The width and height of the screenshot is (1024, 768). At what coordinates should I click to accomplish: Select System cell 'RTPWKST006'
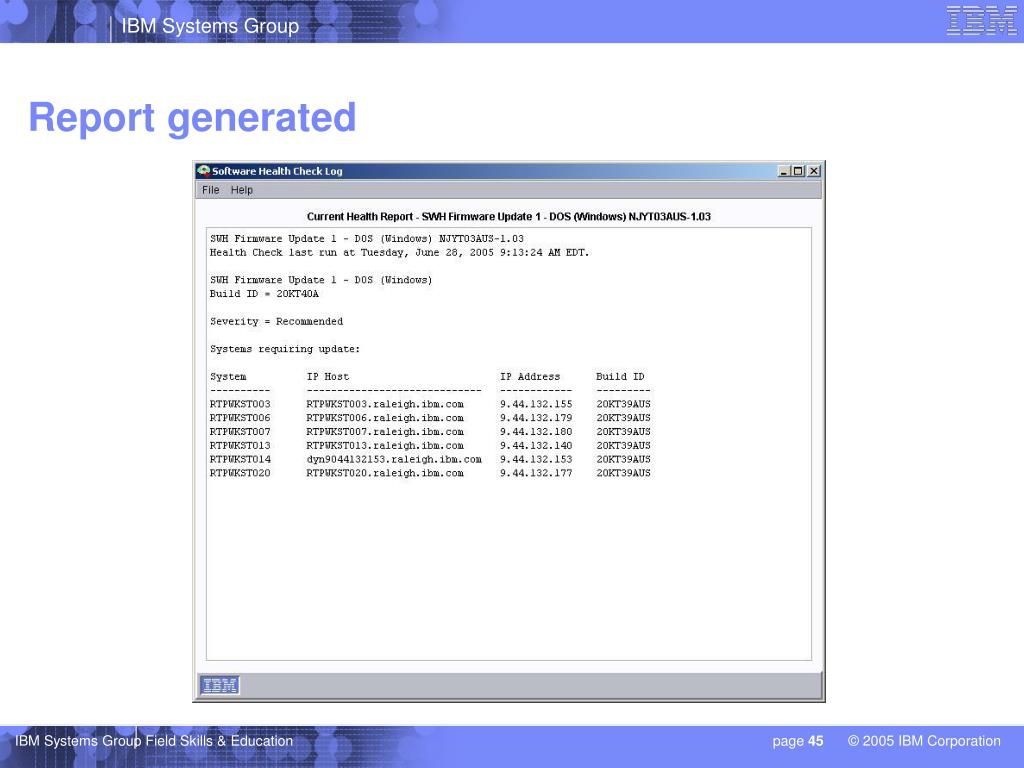(x=240, y=418)
